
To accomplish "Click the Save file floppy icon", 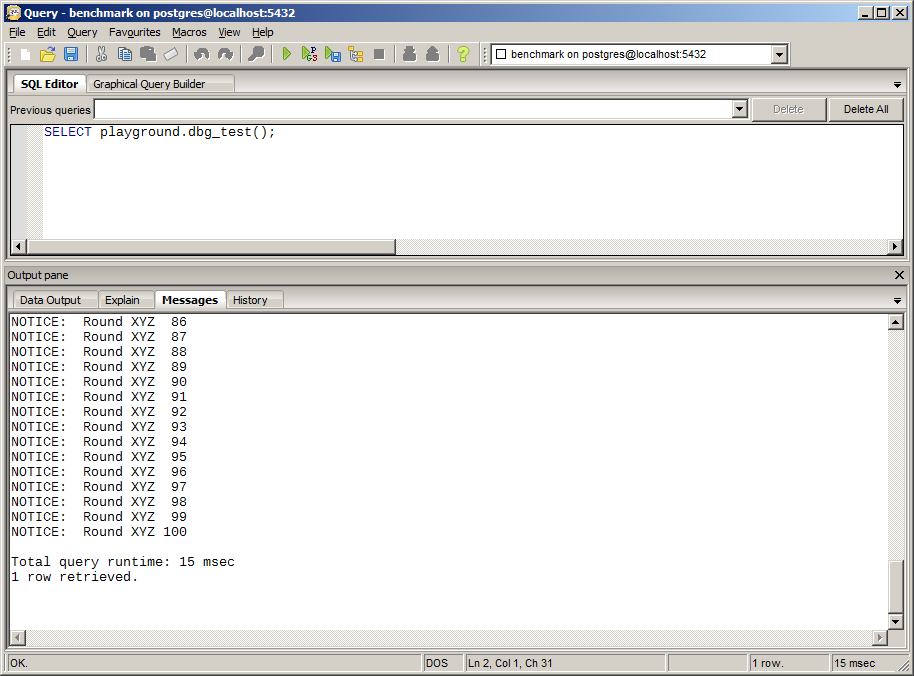I will click(x=71, y=54).
